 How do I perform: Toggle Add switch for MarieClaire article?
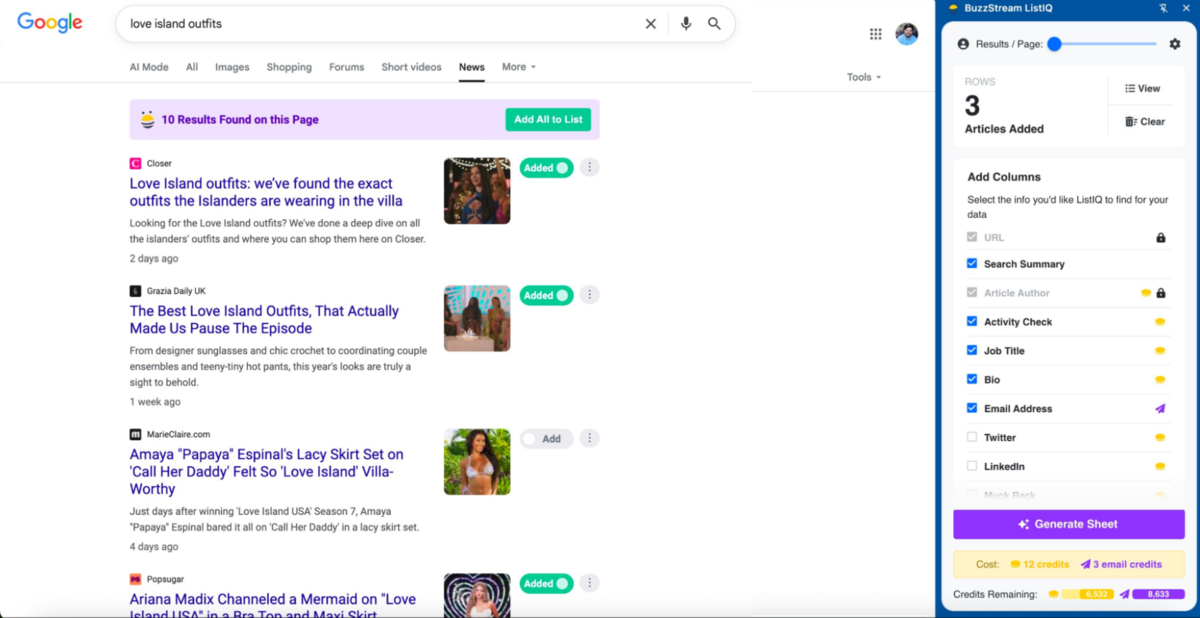coord(546,439)
